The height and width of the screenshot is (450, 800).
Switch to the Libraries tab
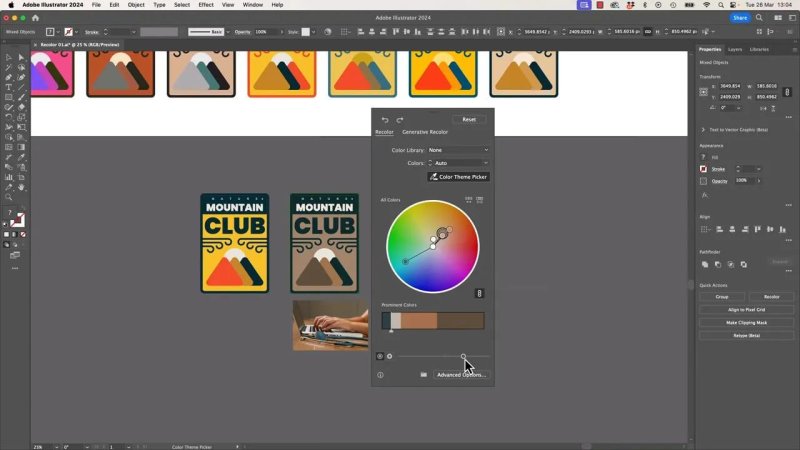[759, 49]
